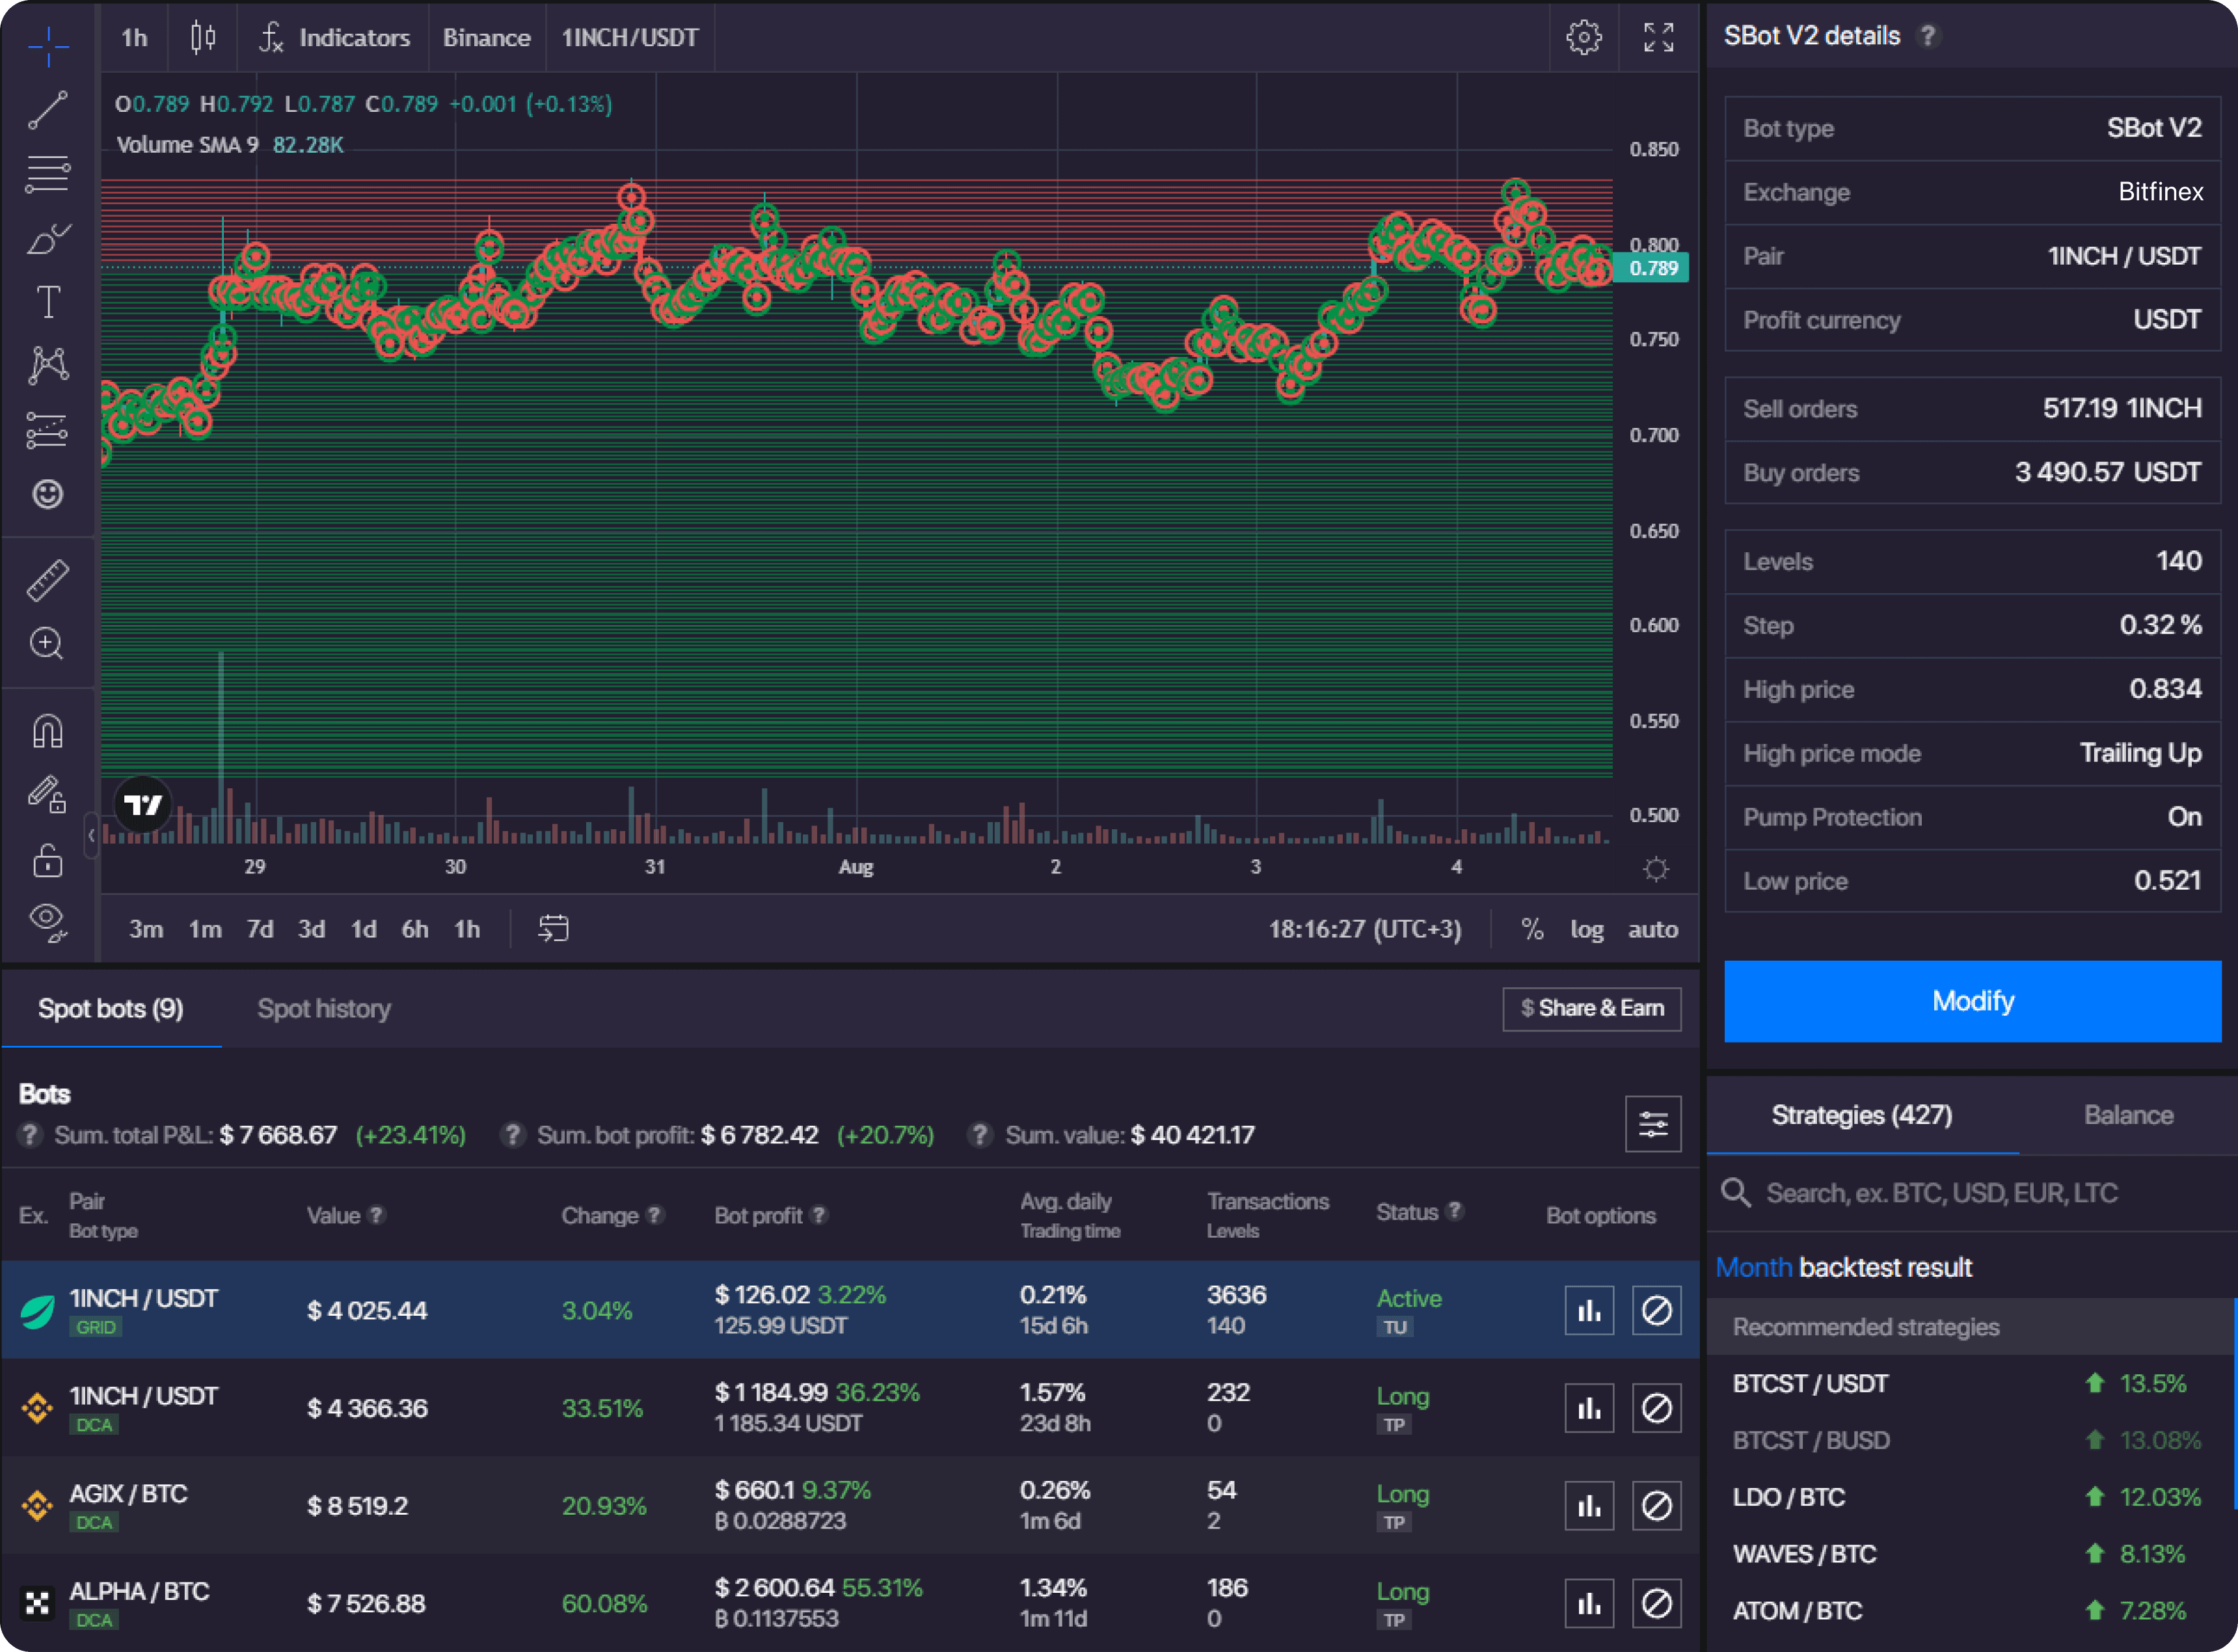Switch to Spot history tab
Image resolution: width=2238 pixels, height=1652 pixels.
tap(323, 1006)
